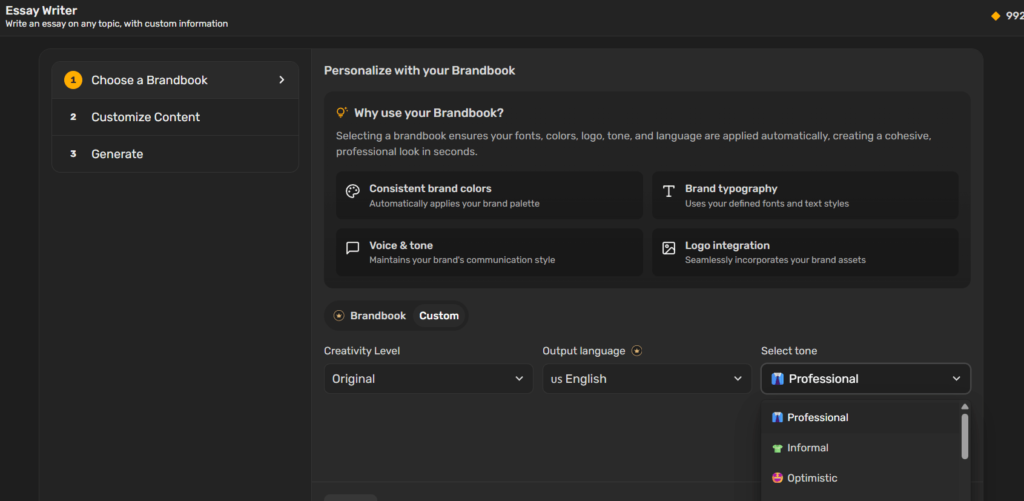Screen dimensions: 1024x501
Task: Click the speech bubble icon for Voice & tone
Action: [x=353, y=248]
